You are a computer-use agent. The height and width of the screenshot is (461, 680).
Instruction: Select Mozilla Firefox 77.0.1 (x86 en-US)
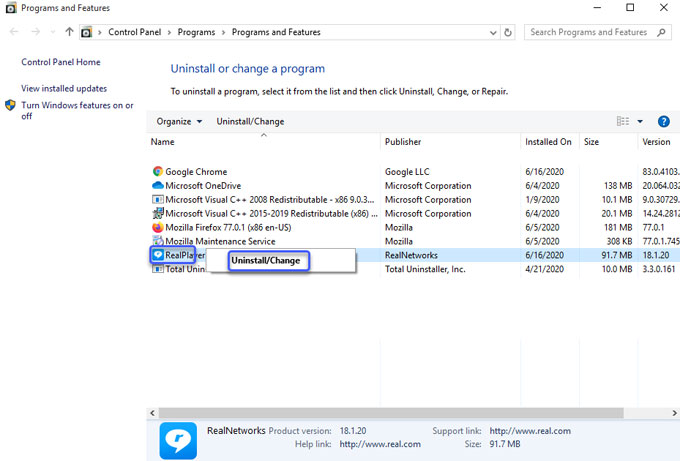coord(228,227)
